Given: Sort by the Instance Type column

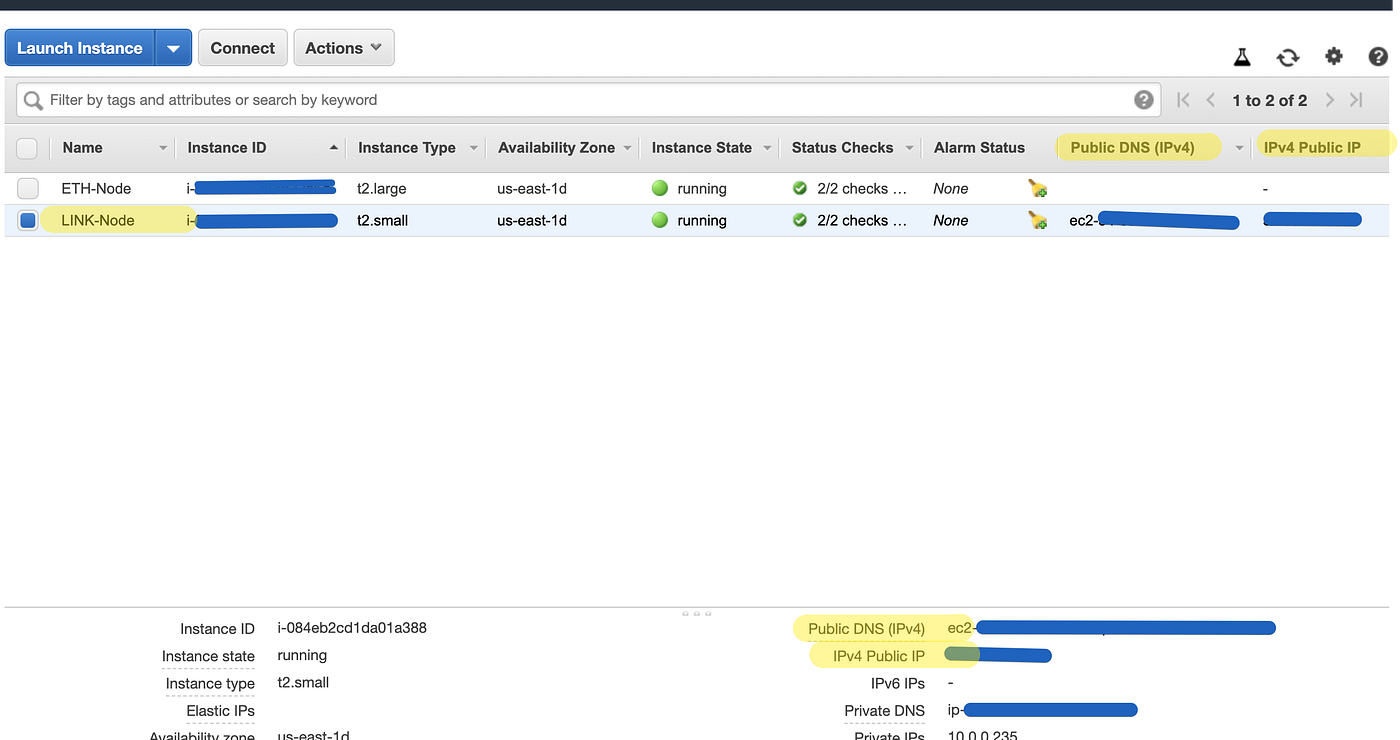Looking at the screenshot, I should pos(406,148).
